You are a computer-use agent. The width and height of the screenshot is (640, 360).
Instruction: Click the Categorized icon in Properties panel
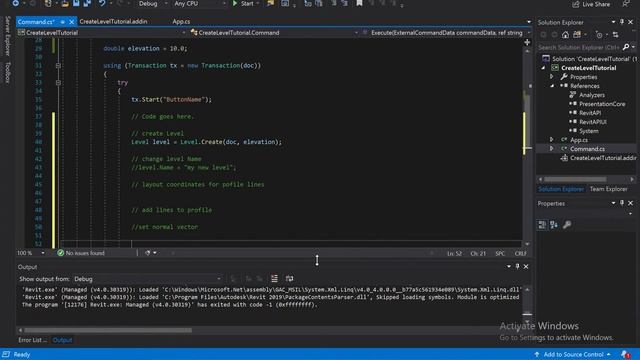click(542, 224)
